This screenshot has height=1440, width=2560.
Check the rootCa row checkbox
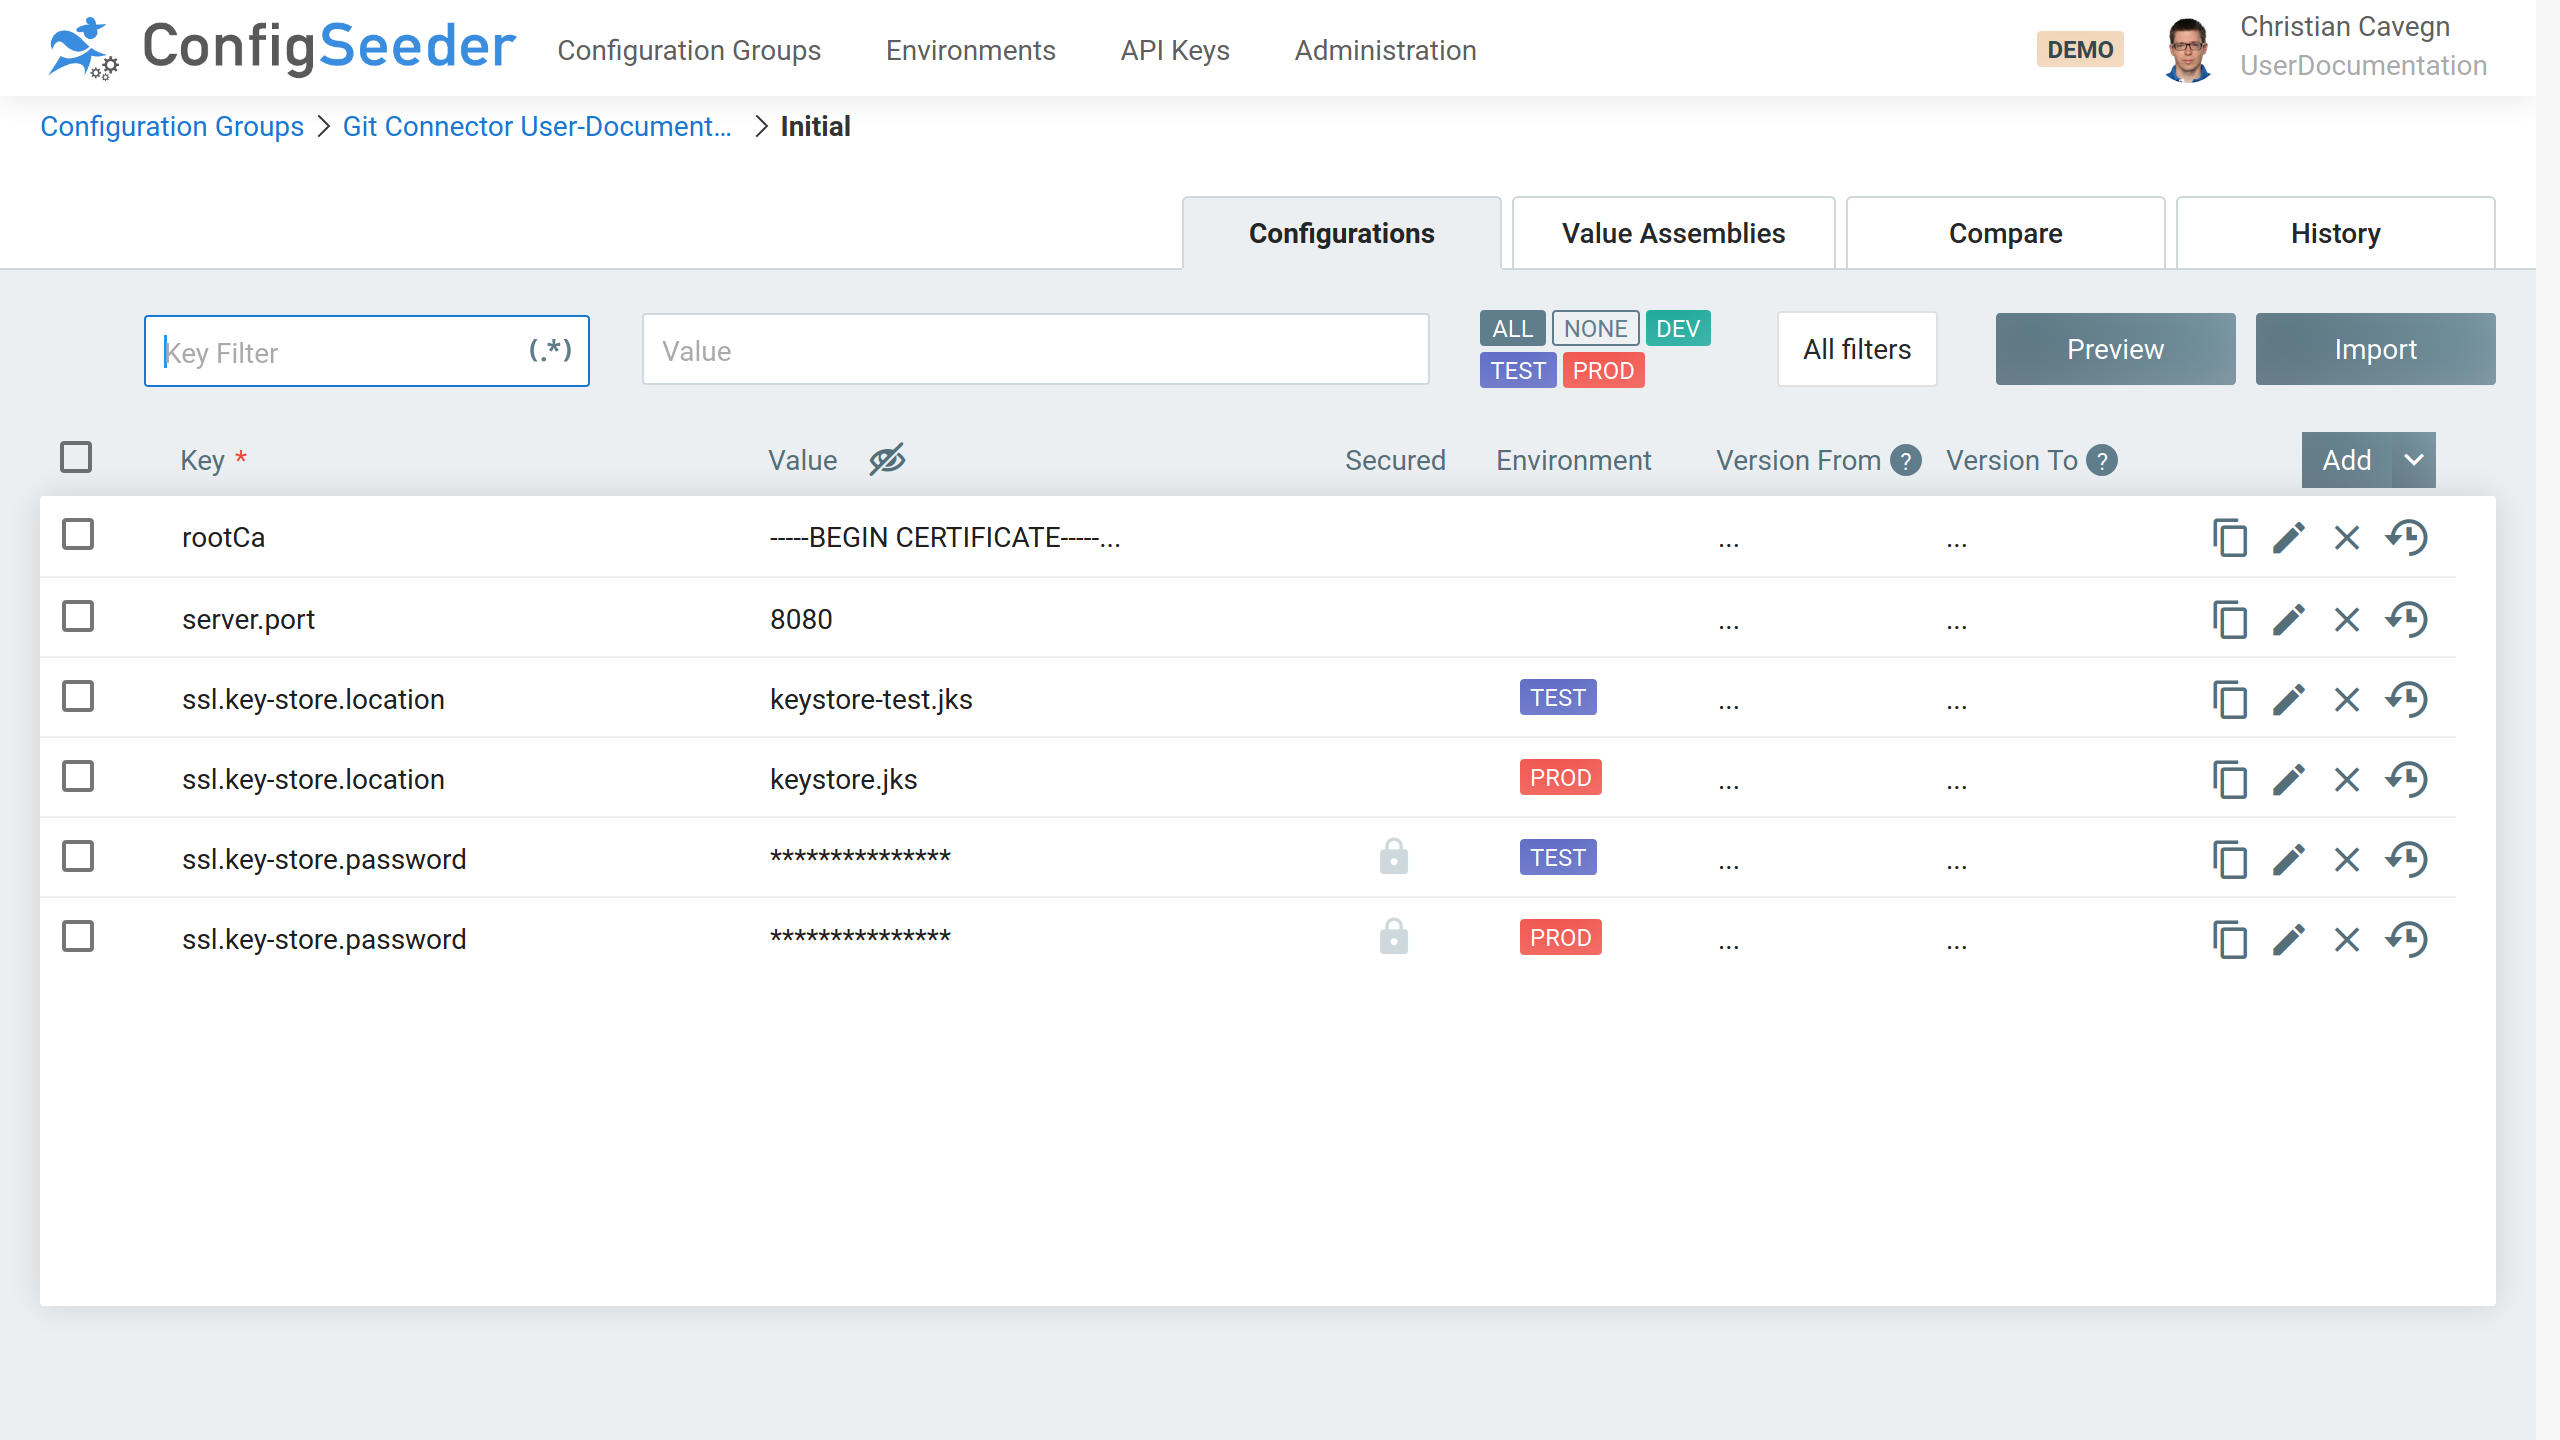(78, 535)
